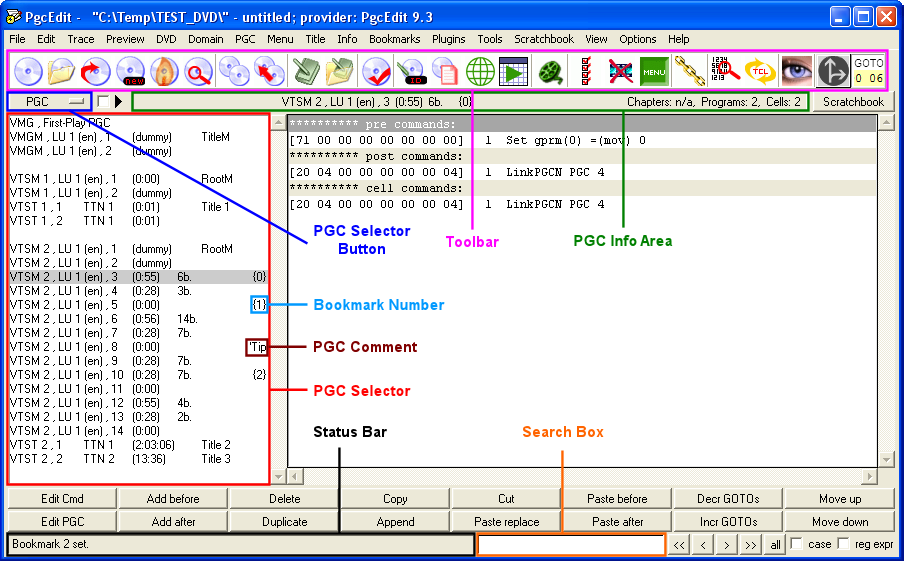The image size is (904, 561).
Task: Click the Duplicate button
Action: click(285, 522)
